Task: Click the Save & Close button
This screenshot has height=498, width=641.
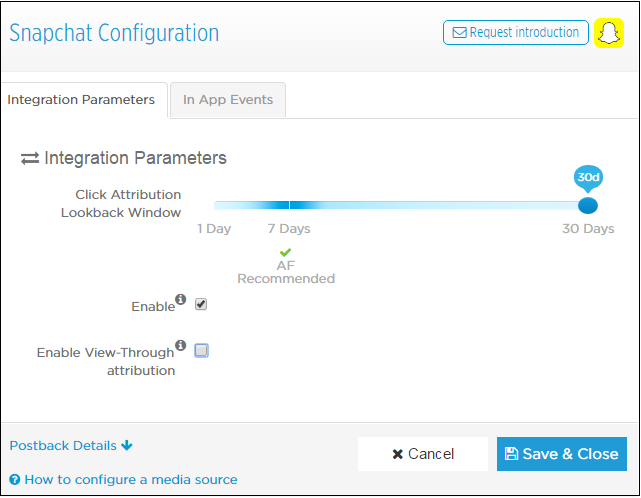Action: point(562,454)
